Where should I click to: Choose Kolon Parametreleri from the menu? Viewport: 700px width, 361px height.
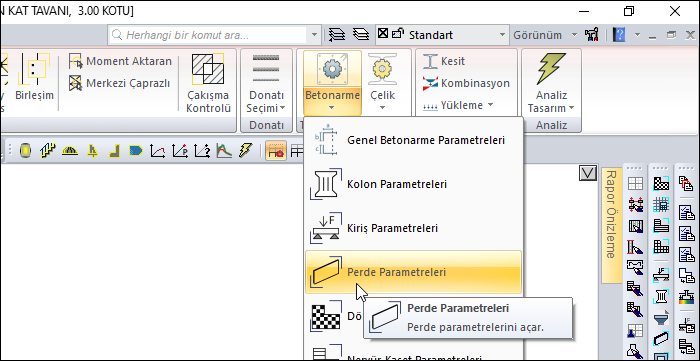point(413,184)
